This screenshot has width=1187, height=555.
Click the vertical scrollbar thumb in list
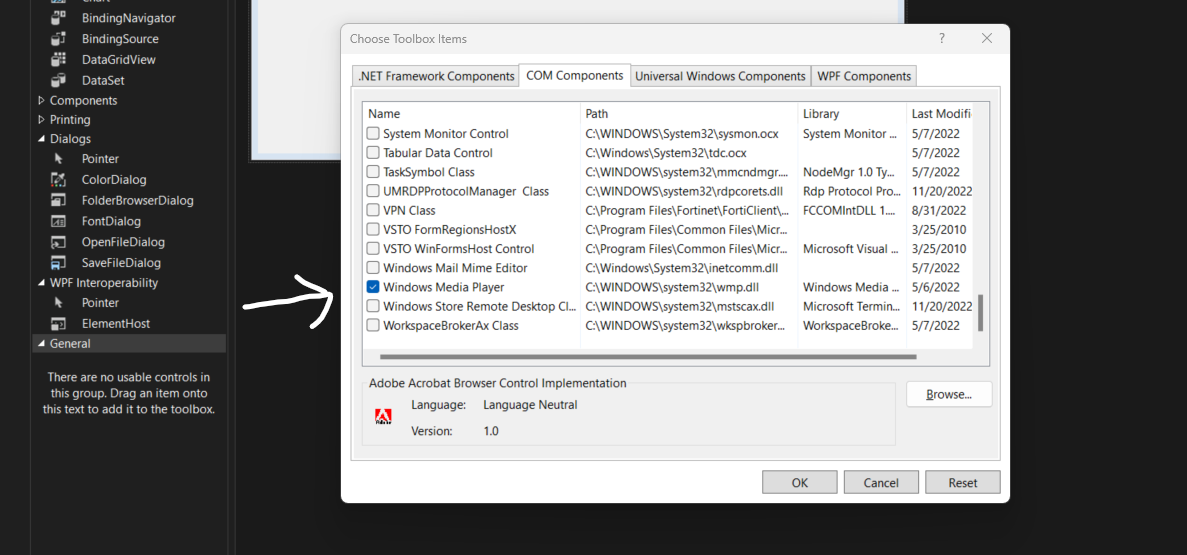tap(980, 313)
